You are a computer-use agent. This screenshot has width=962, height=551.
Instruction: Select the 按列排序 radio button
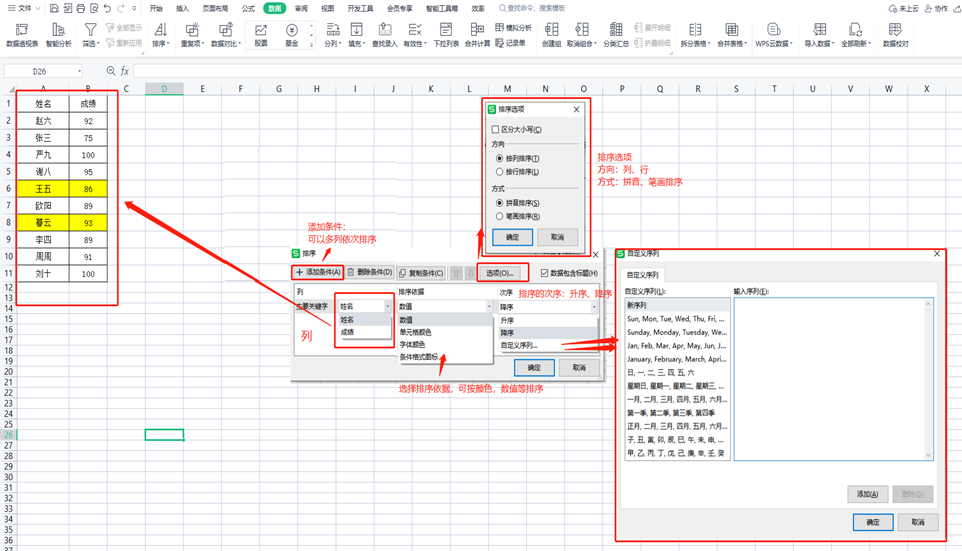click(x=499, y=158)
